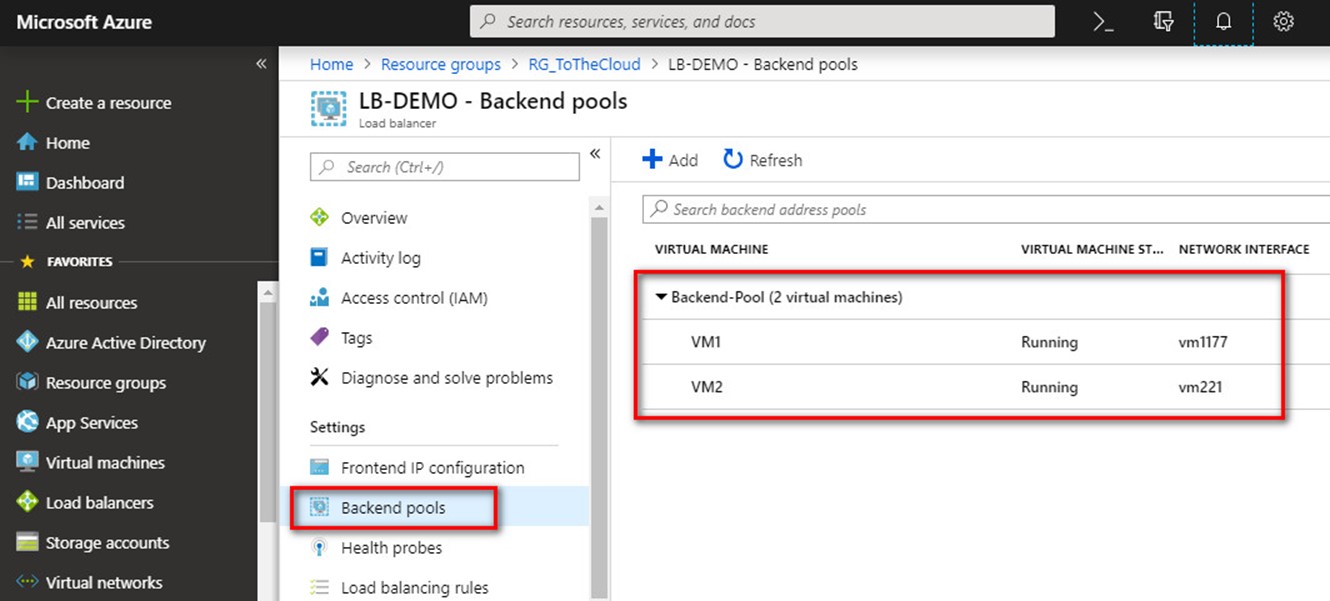Screen dimensions: 1330x601
Task: Click the VIRTUAL MACHINE ST... column header
Action: (x=1092, y=249)
